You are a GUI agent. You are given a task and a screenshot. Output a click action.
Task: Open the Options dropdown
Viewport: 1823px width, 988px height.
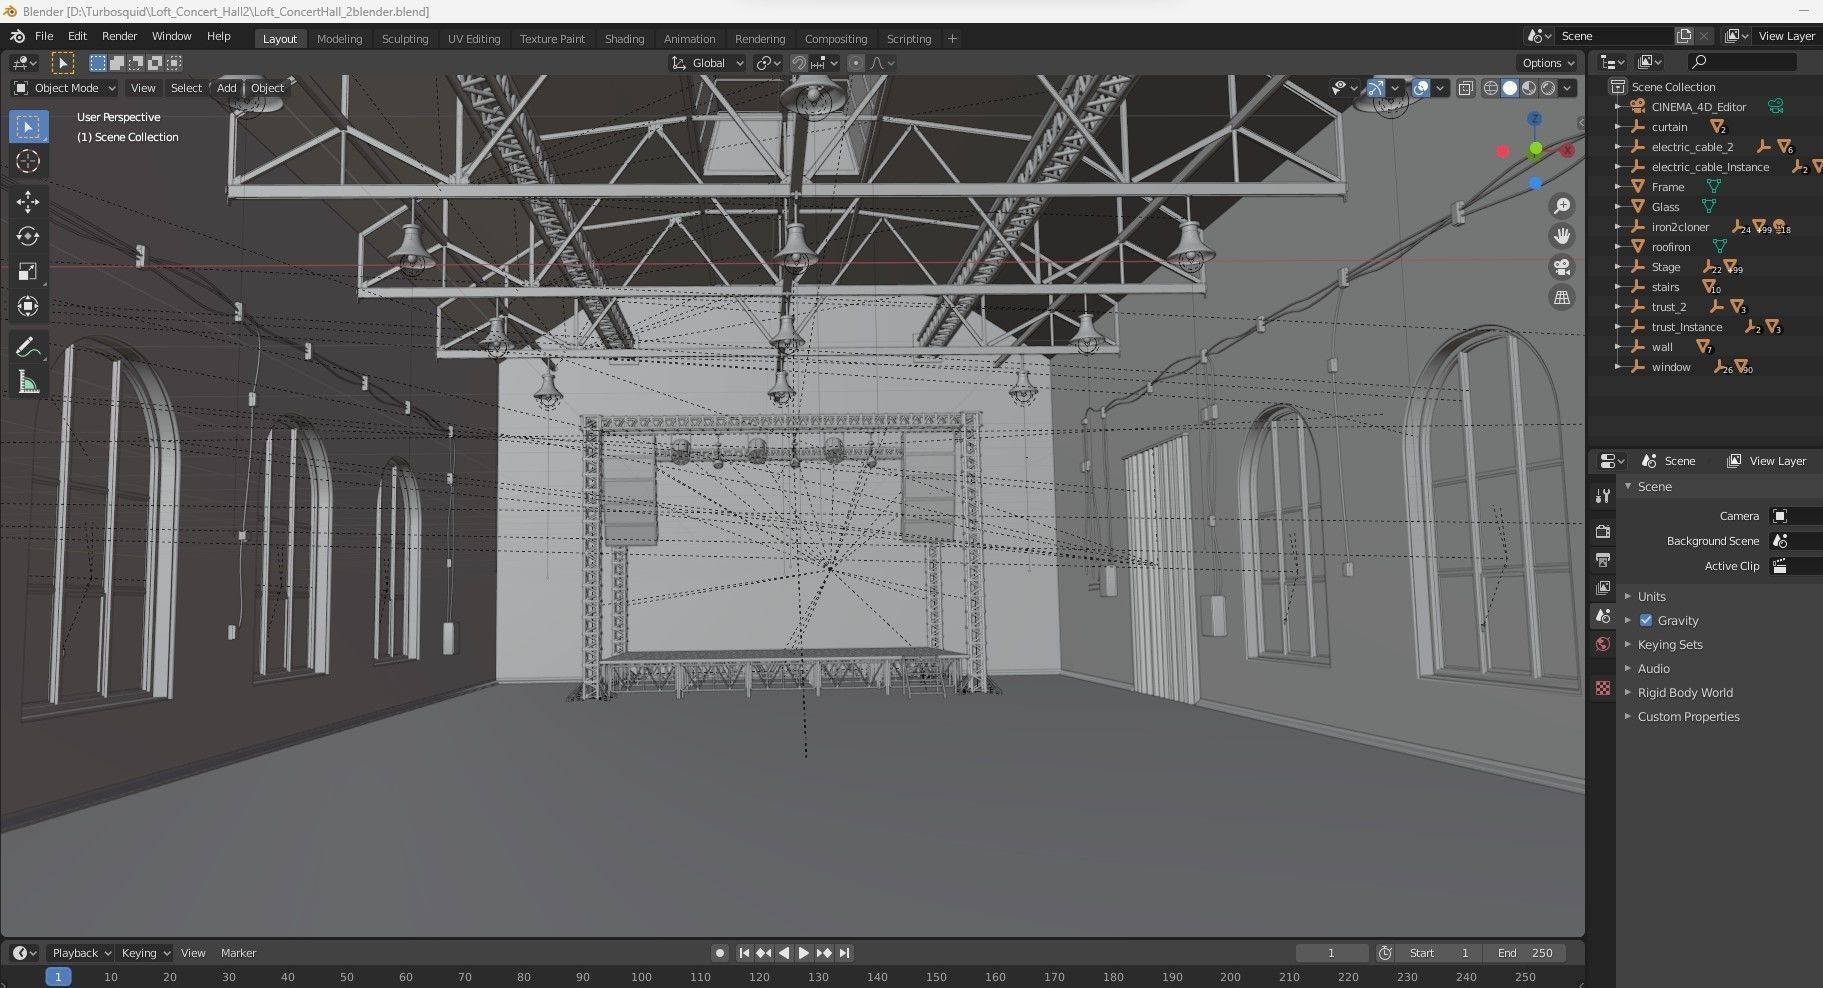[x=1547, y=63]
